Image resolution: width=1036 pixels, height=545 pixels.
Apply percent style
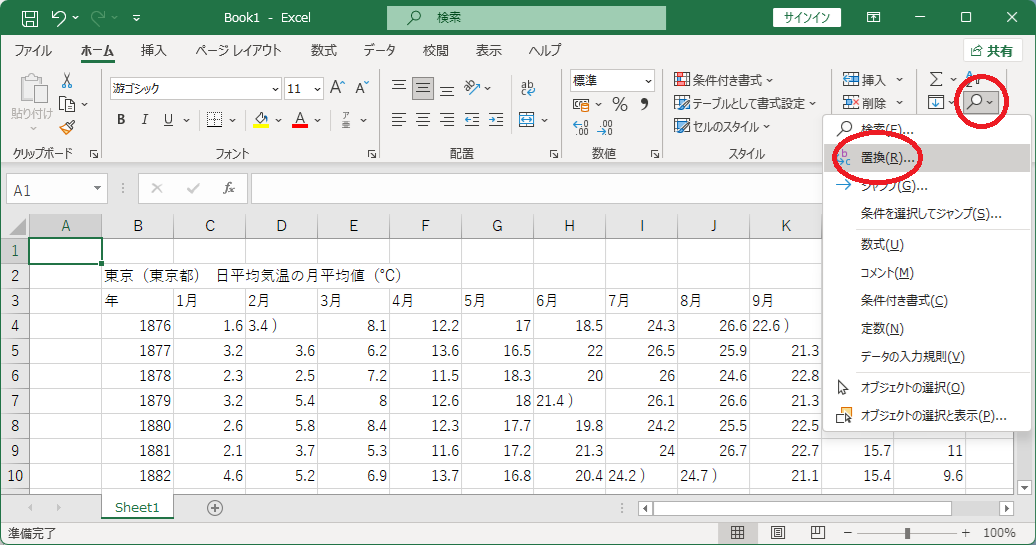tap(619, 104)
